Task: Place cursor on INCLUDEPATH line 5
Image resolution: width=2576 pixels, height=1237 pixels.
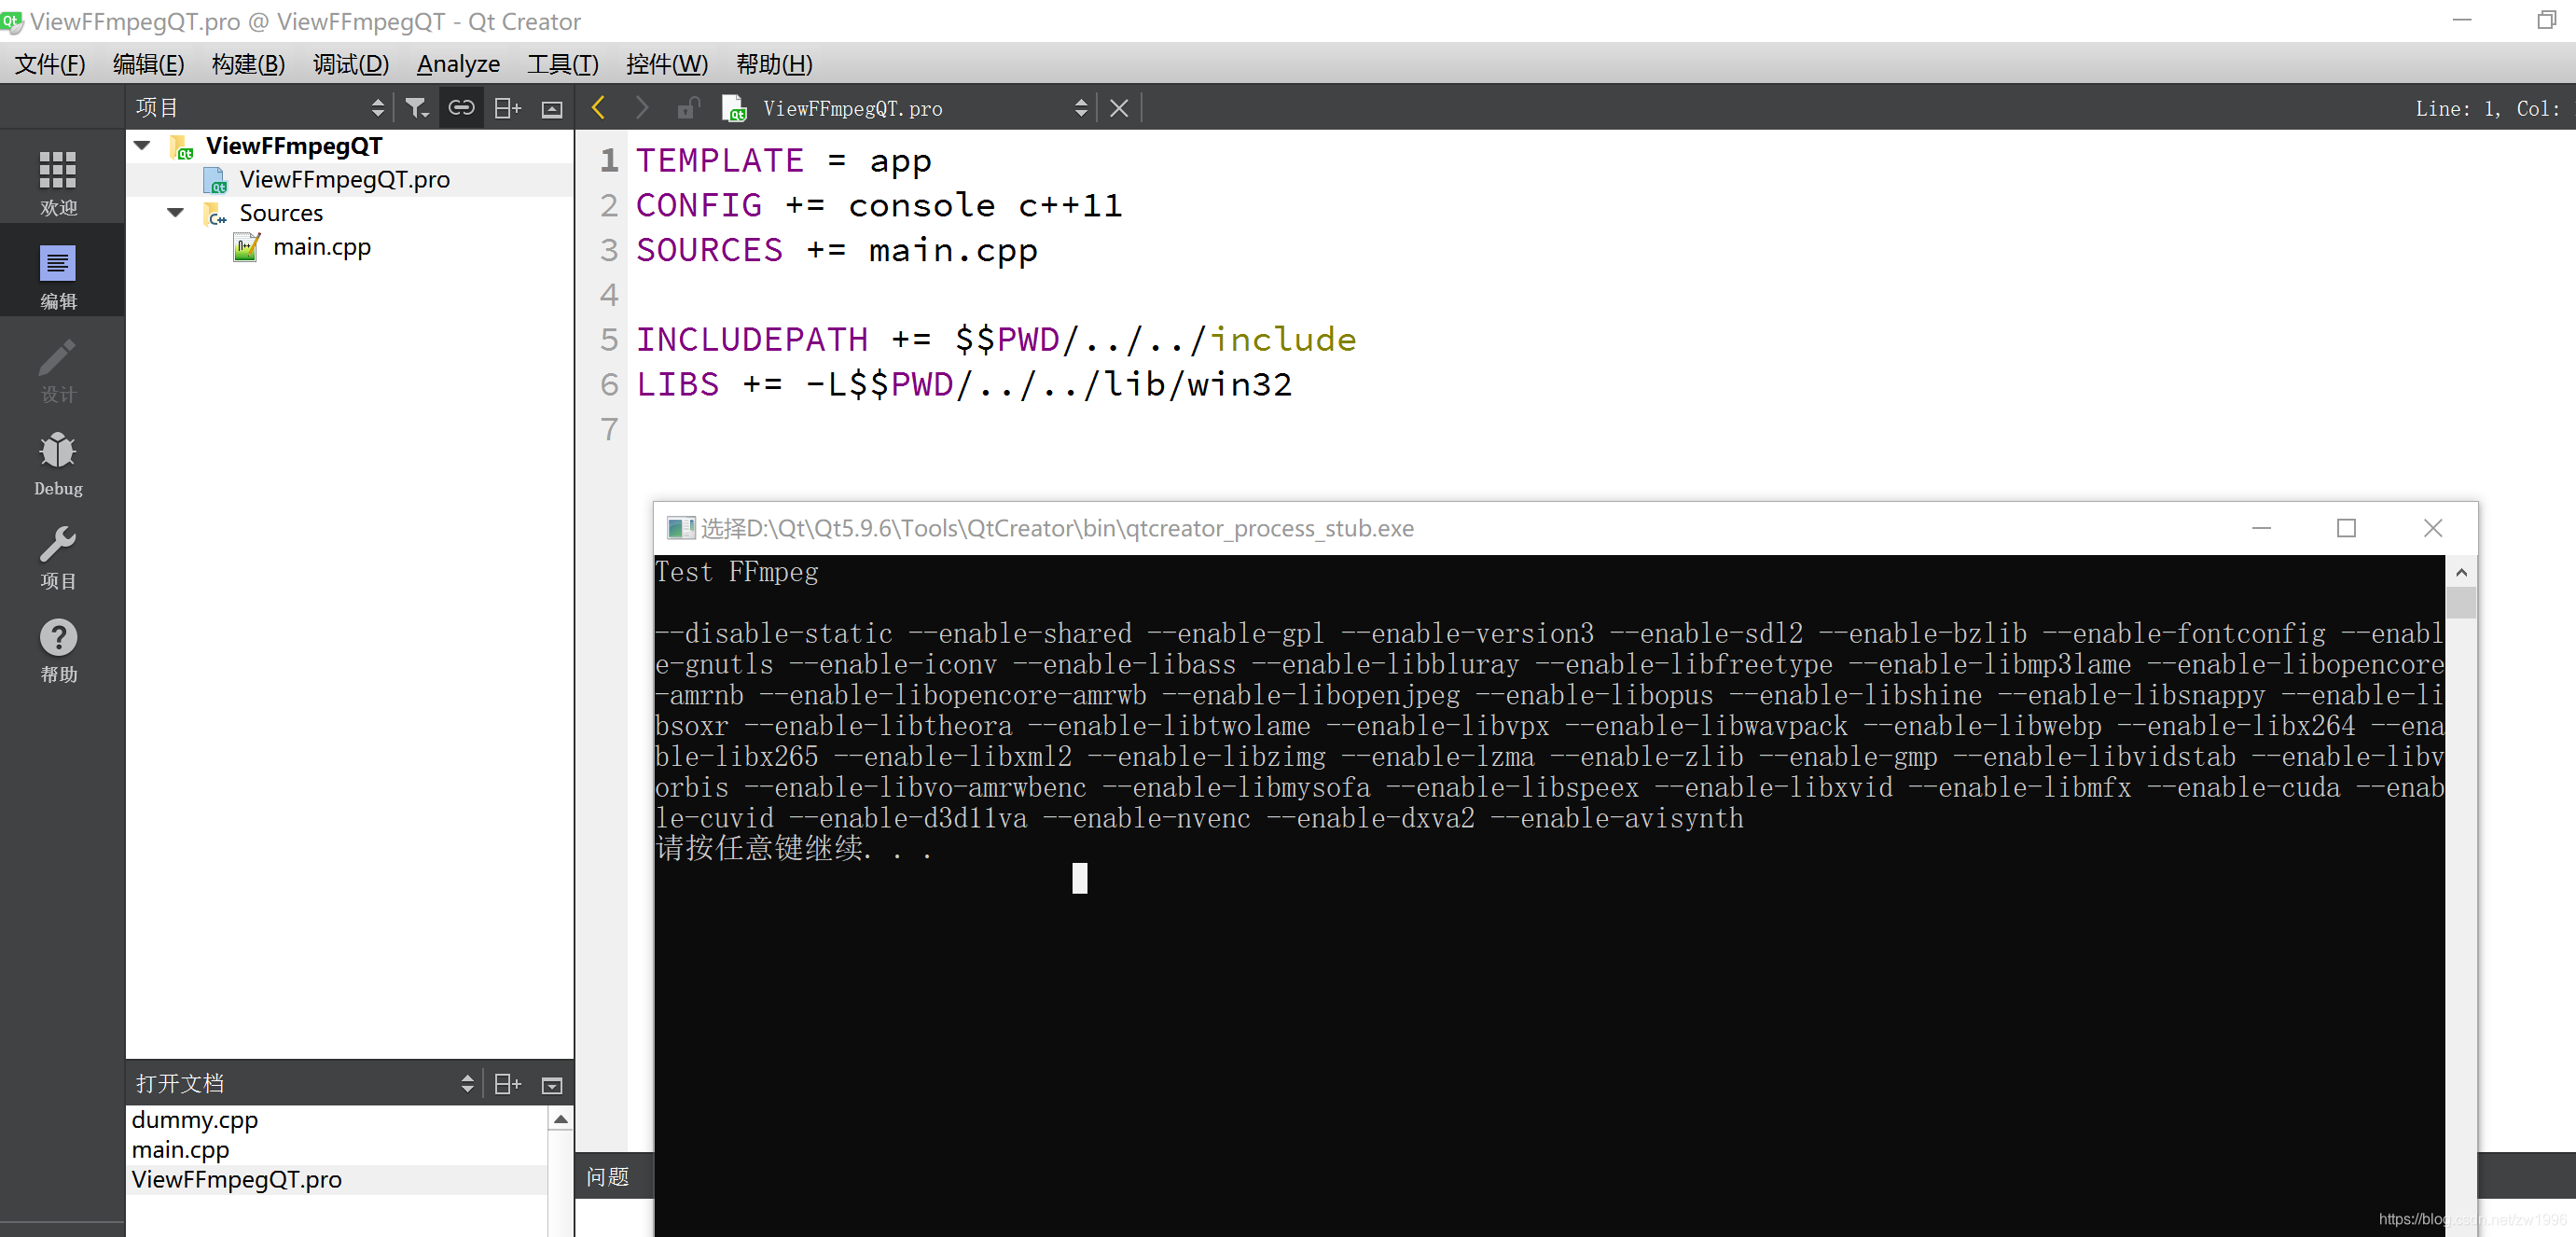Action: point(996,340)
